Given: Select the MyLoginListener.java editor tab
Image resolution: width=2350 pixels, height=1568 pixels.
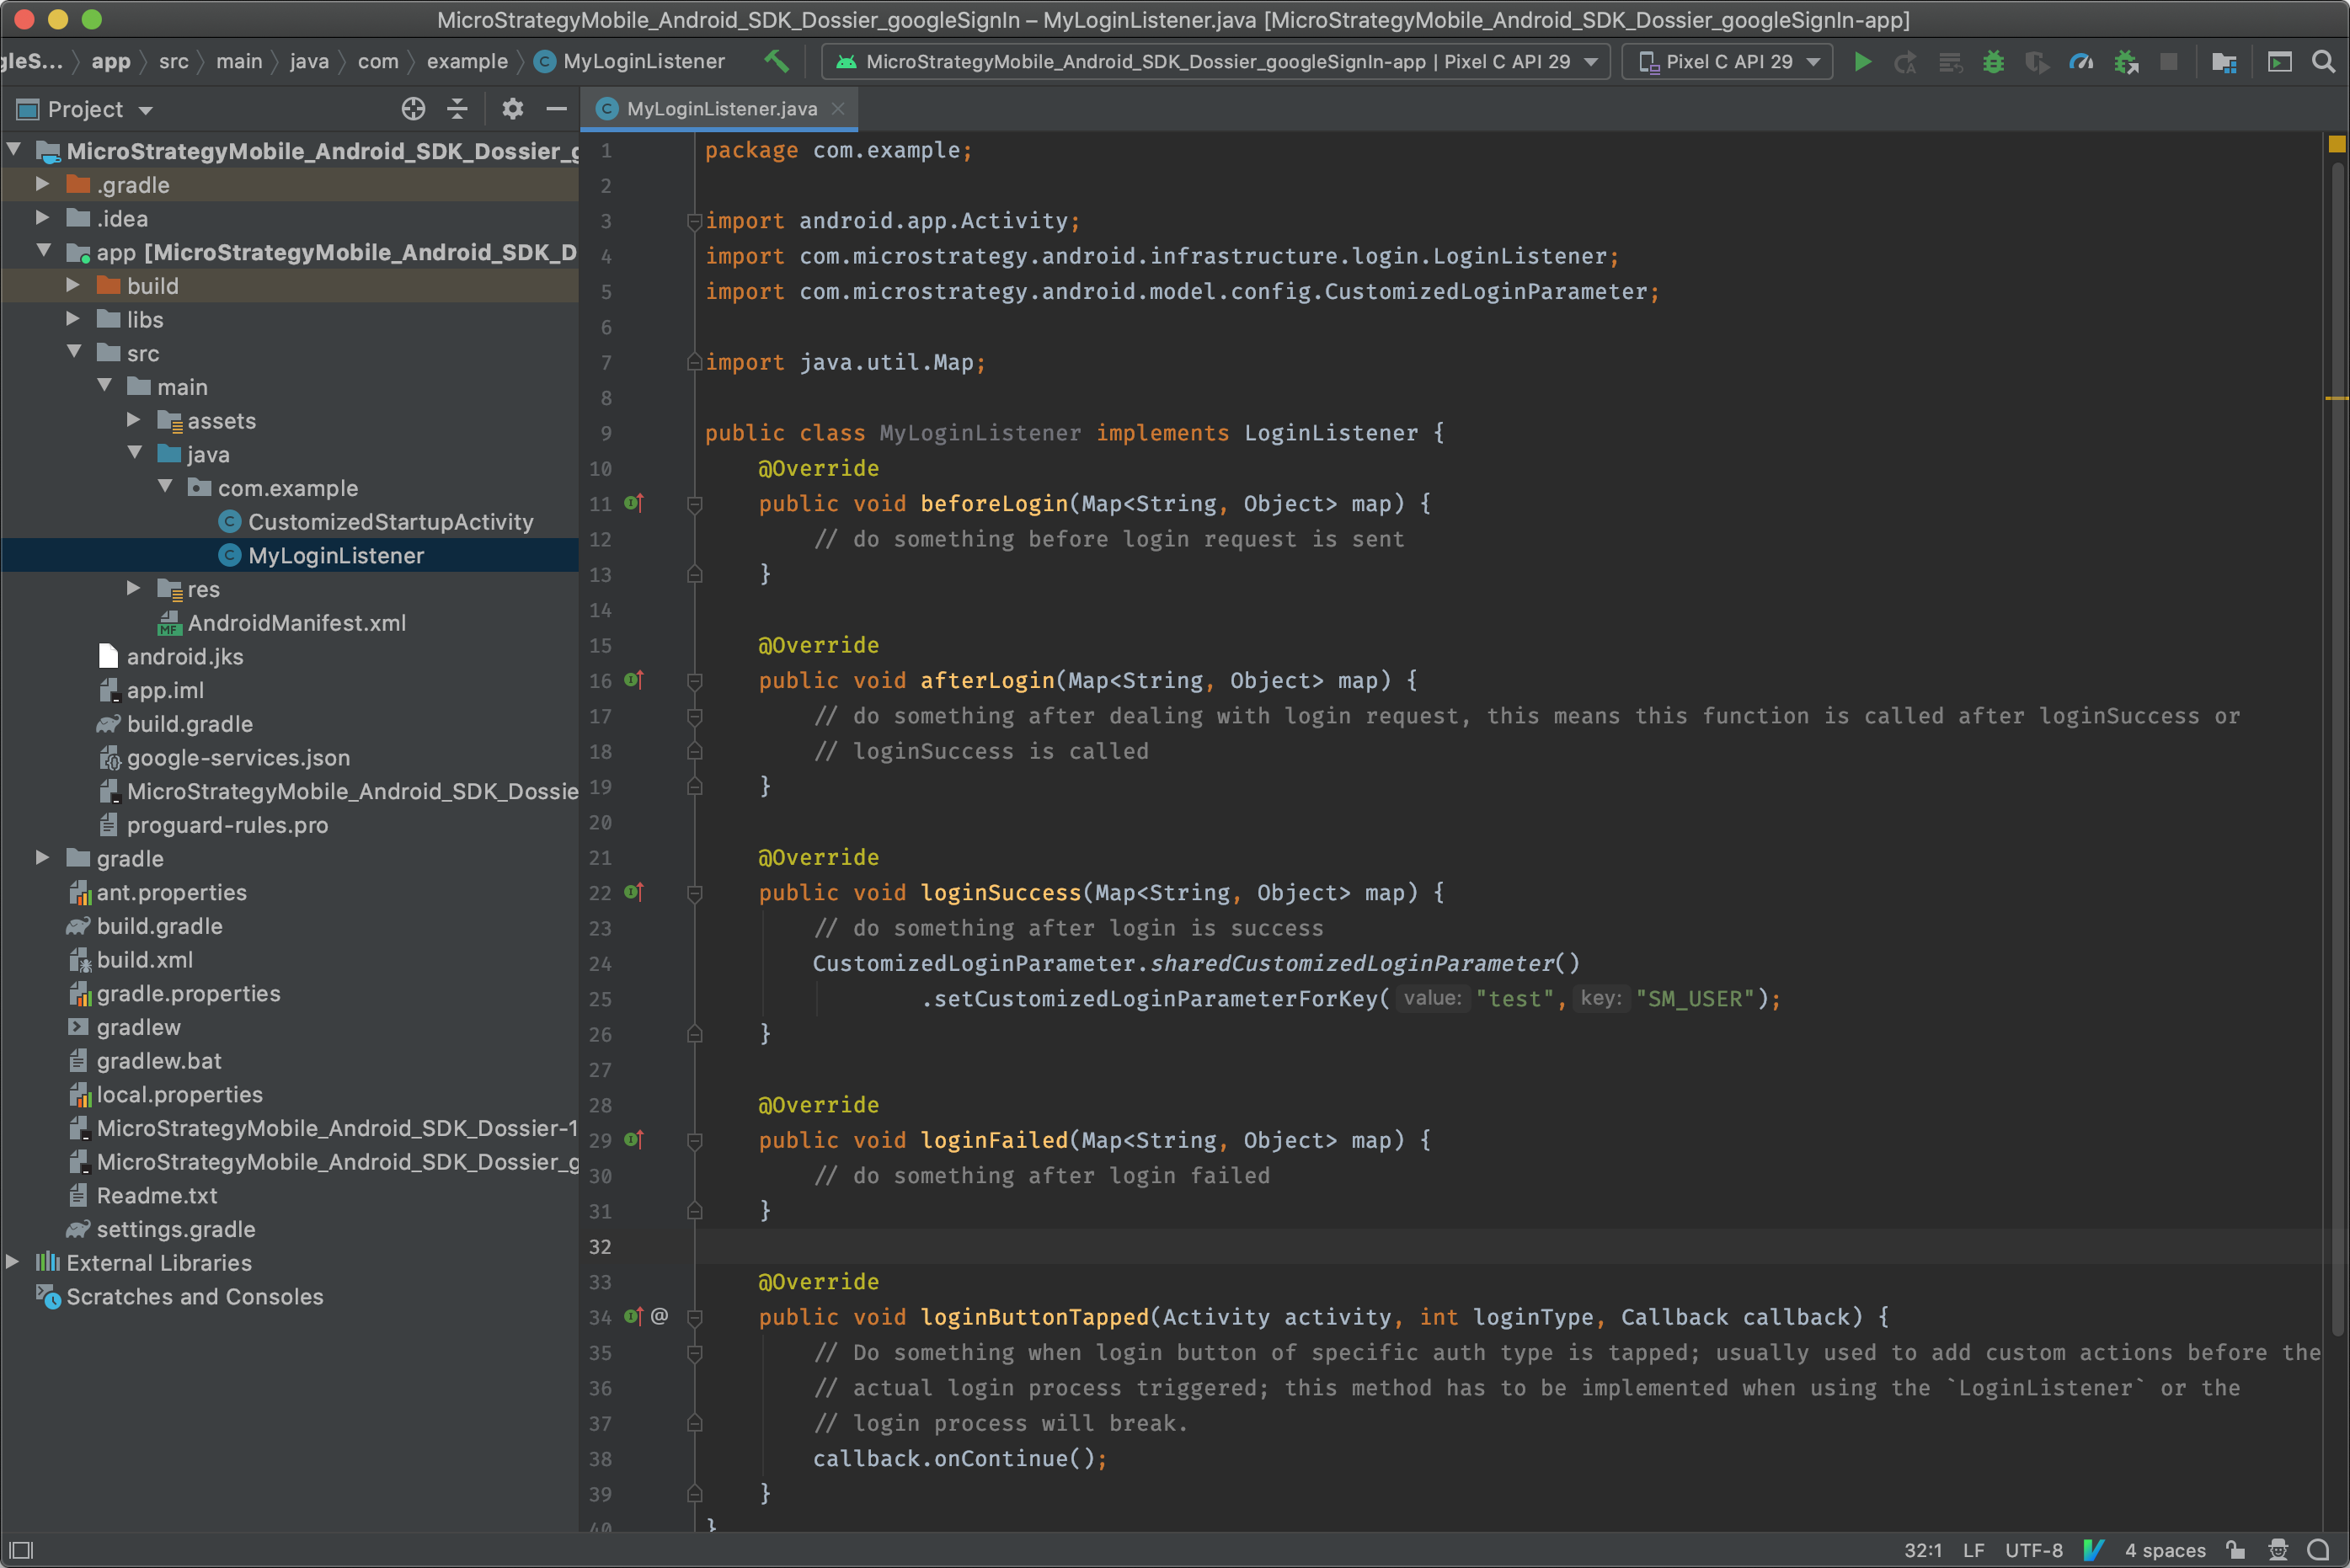Looking at the screenshot, I should [x=720, y=109].
